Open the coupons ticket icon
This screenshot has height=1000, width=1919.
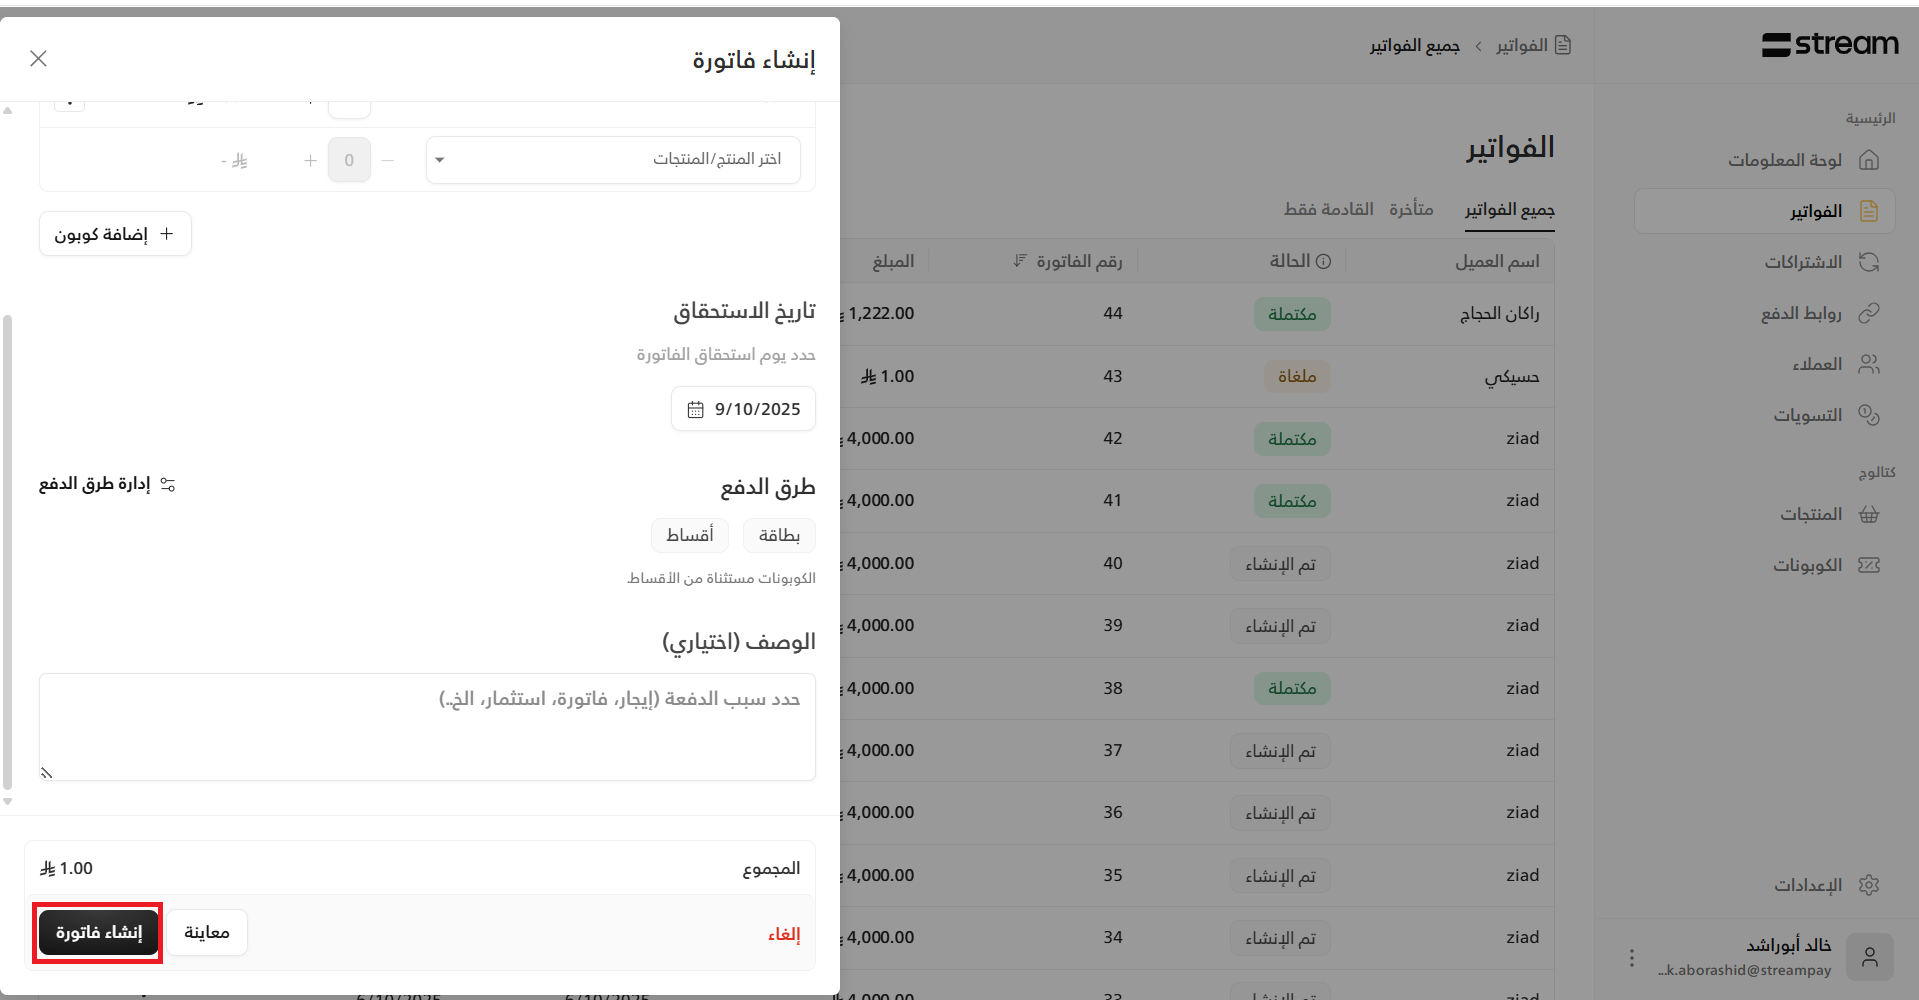click(x=1868, y=565)
